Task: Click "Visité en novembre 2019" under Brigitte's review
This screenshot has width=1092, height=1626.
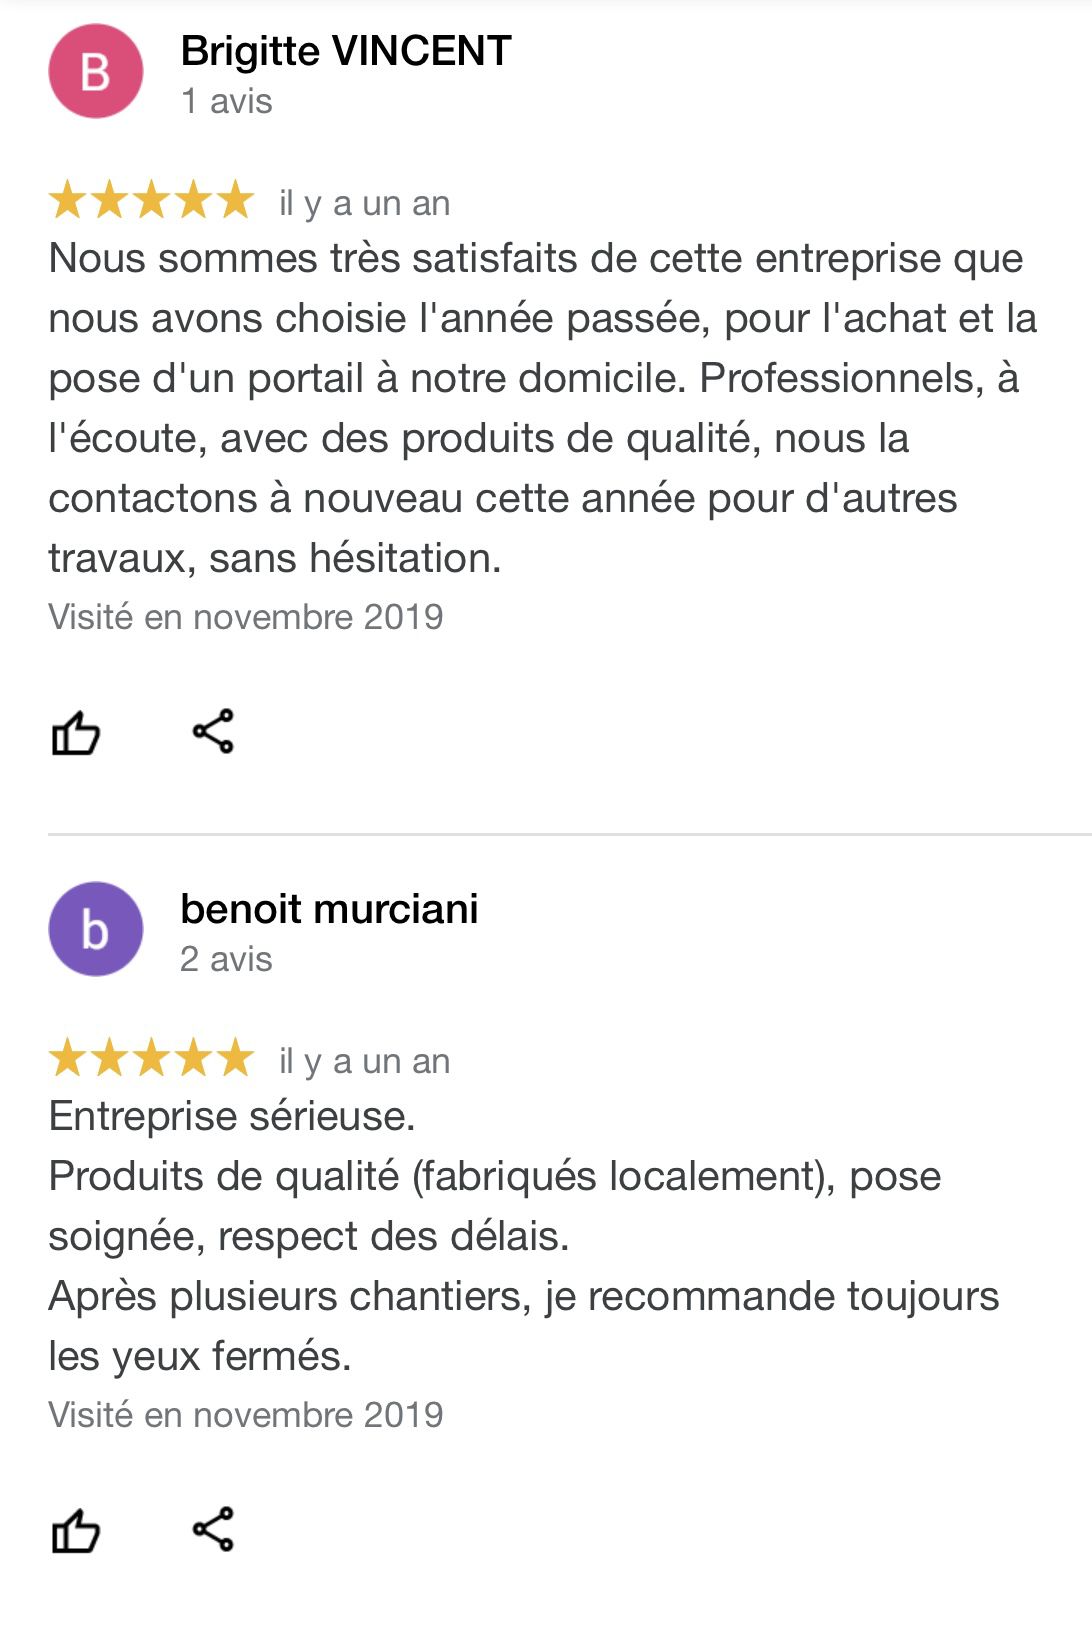Action: (246, 617)
